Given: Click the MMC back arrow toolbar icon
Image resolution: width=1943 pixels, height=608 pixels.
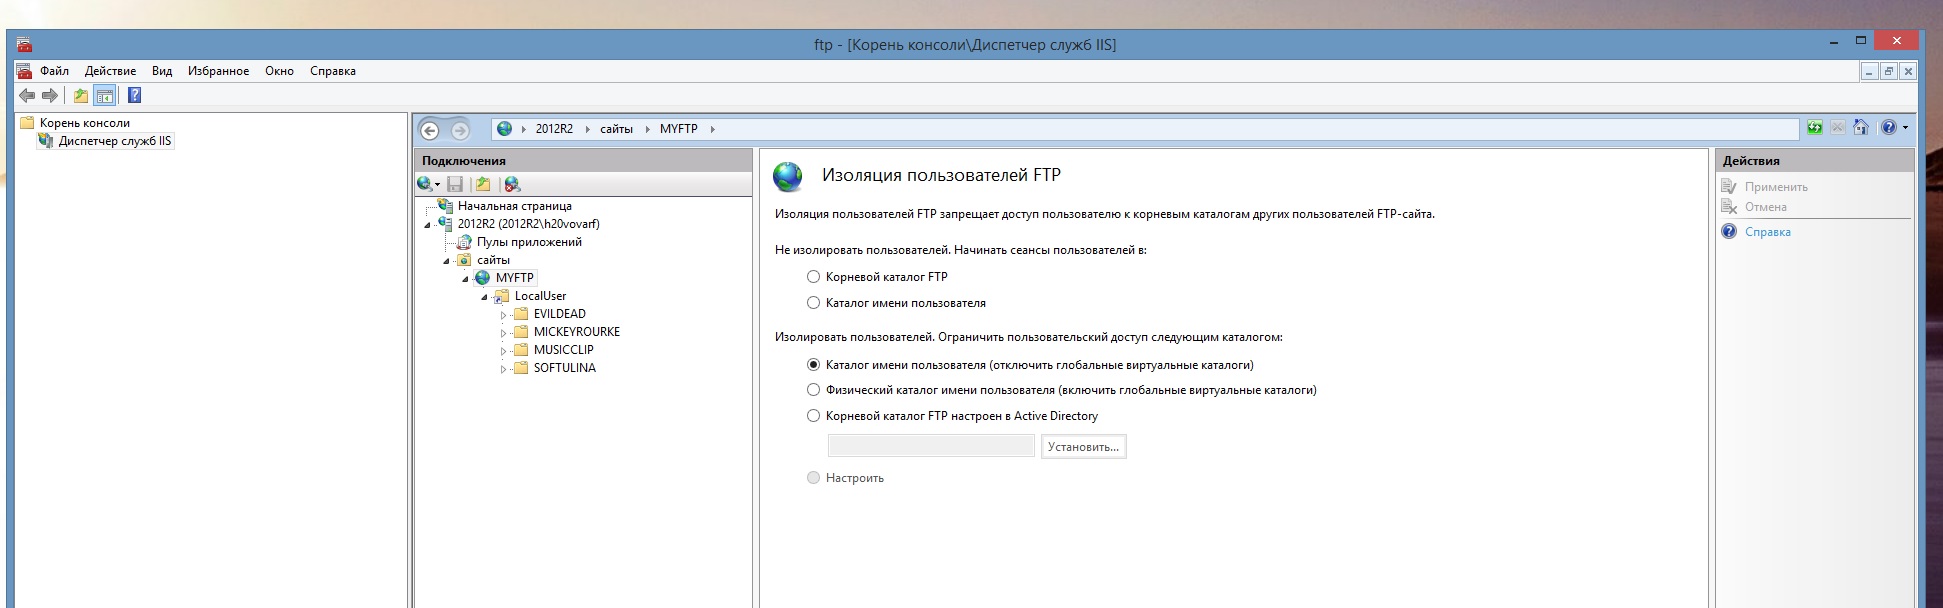Looking at the screenshot, I should click(x=27, y=96).
